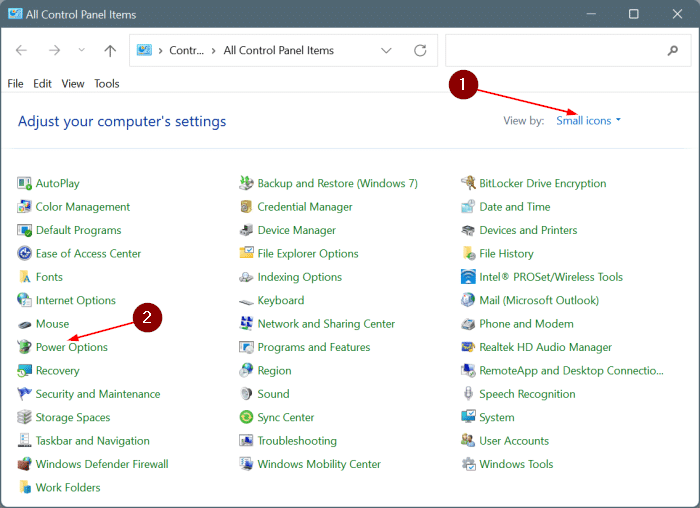Click the AutoPlay icon
This screenshot has height=508, width=700.
[24, 183]
